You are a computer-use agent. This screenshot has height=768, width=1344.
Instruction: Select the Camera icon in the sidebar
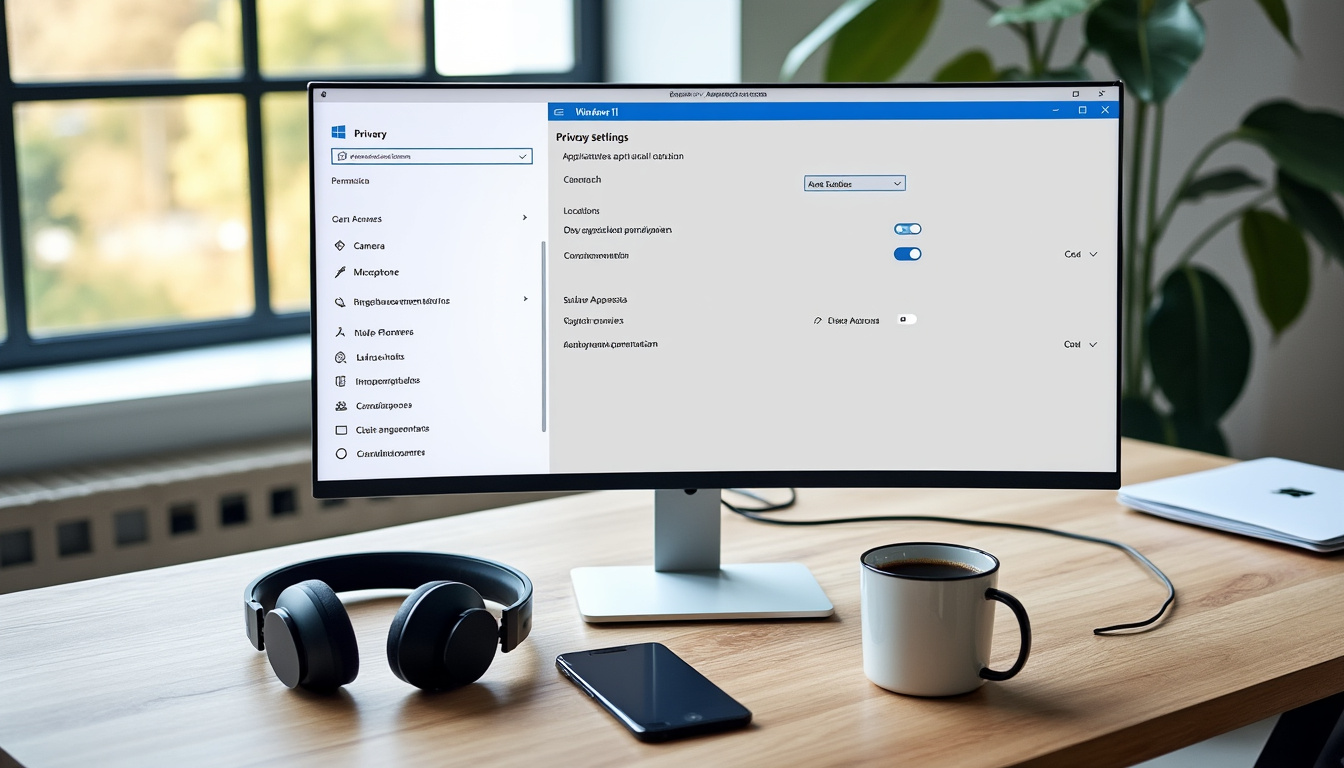pos(339,245)
